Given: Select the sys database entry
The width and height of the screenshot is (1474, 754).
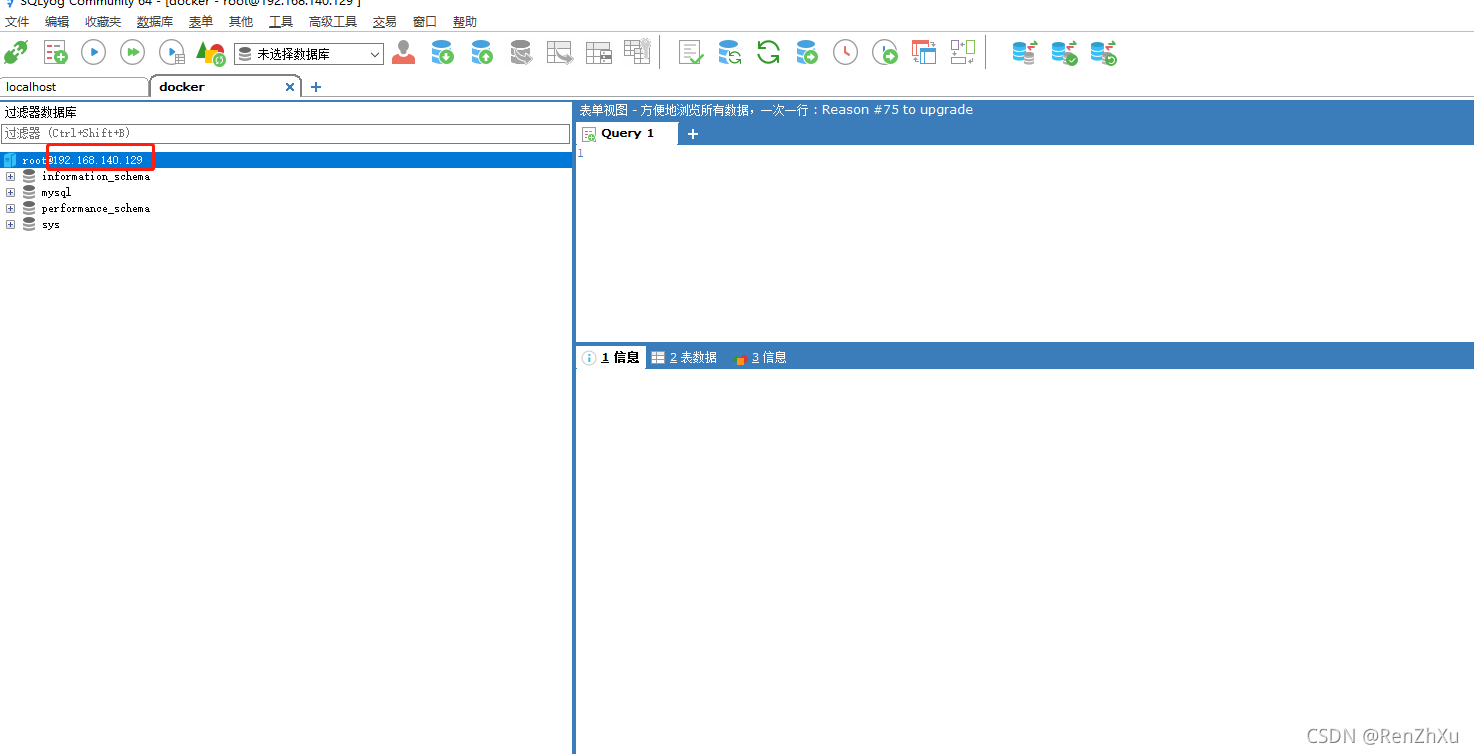Looking at the screenshot, I should point(50,224).
